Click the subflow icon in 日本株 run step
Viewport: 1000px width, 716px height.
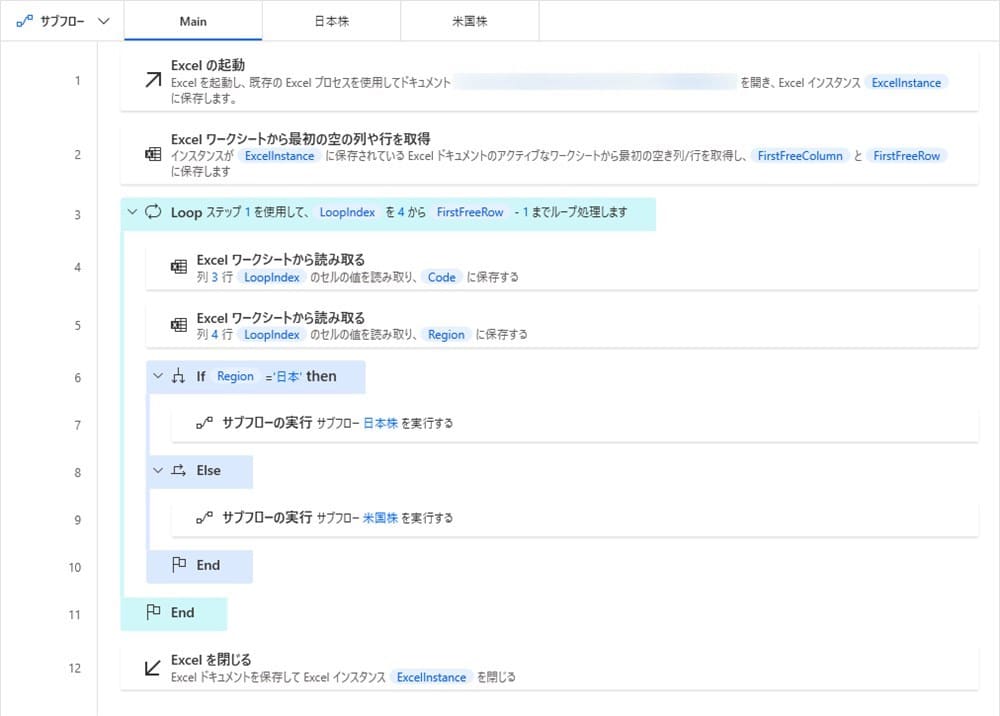point(204,423)
